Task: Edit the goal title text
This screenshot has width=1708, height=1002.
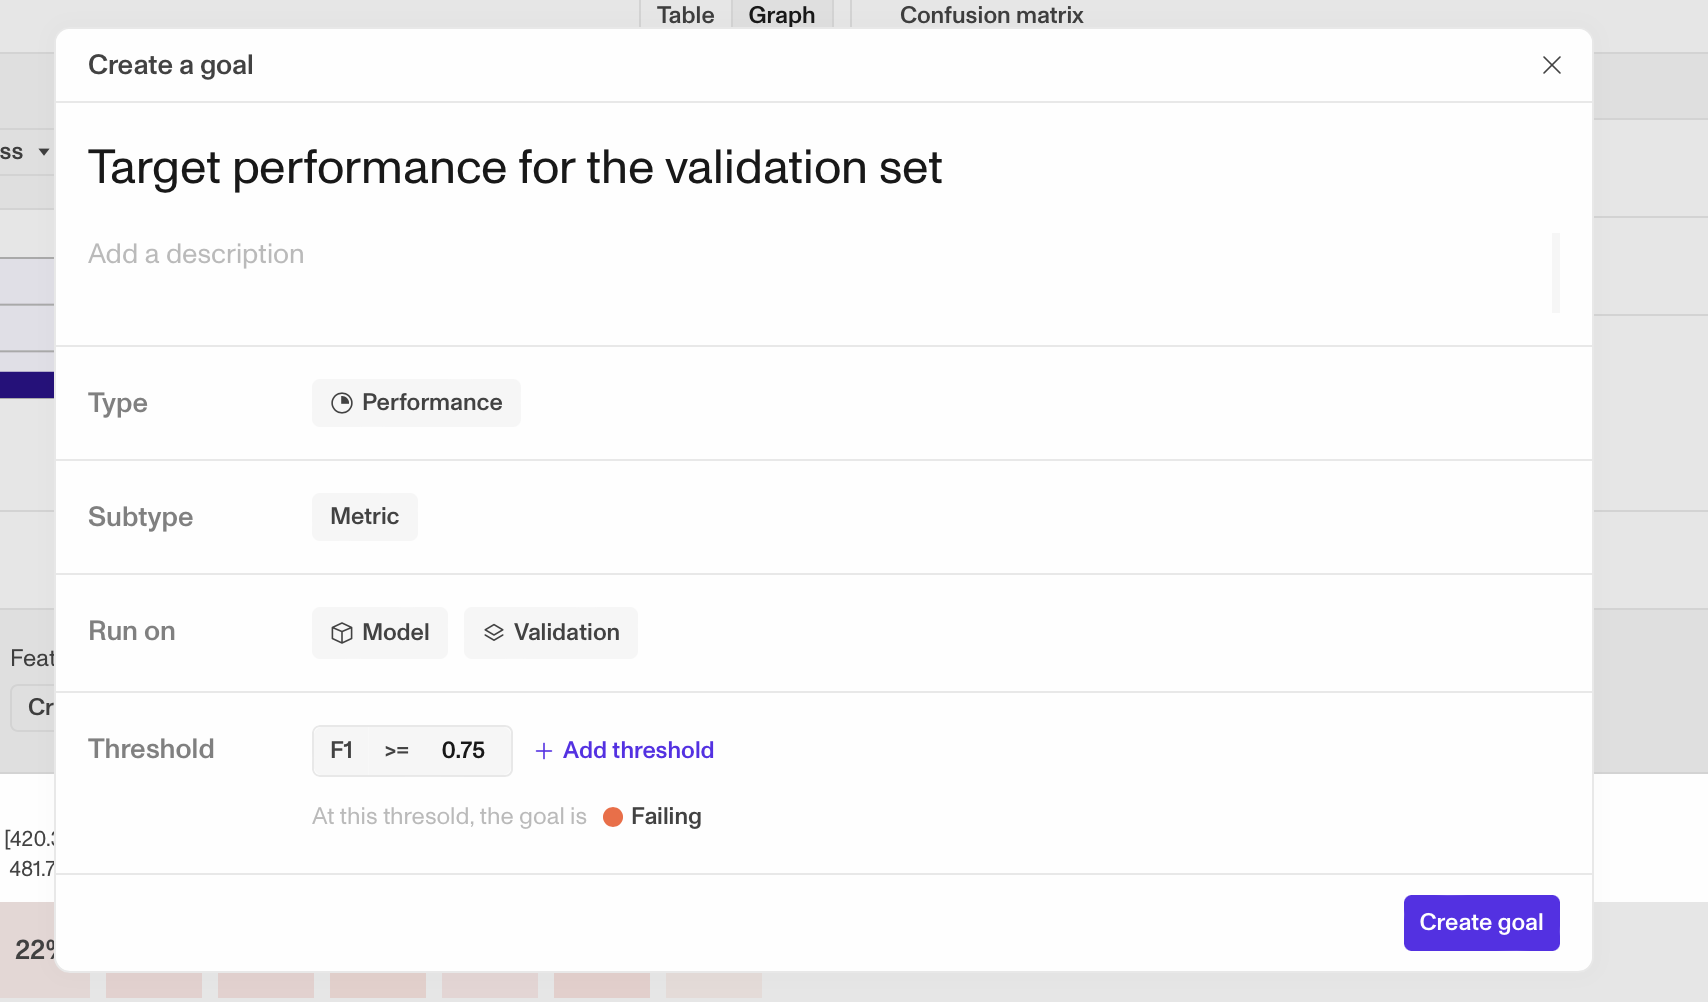Action: pyautogui.click(x=515, y=167)
